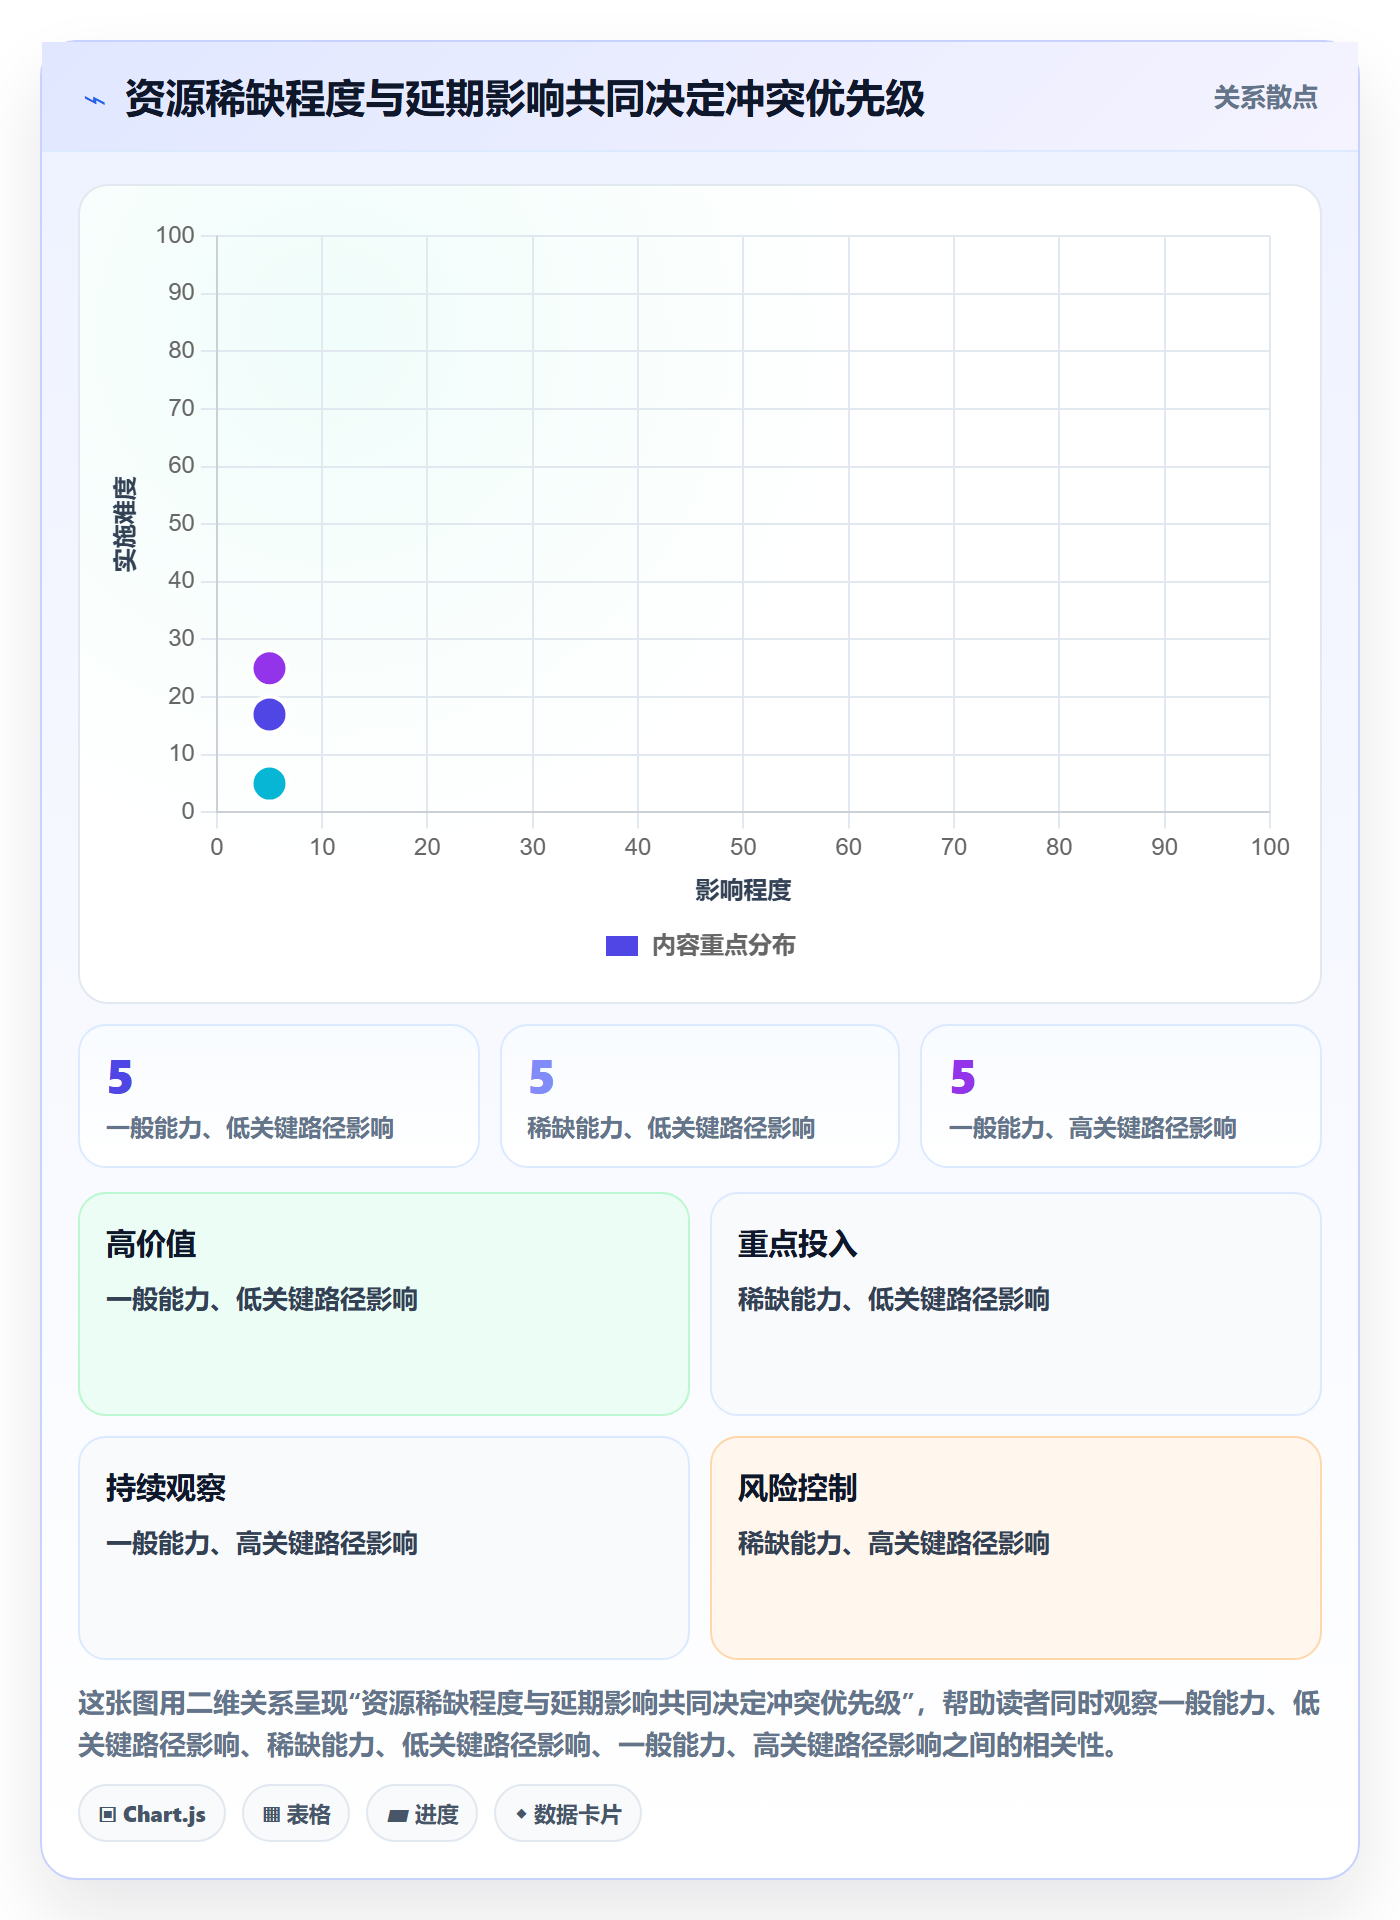Click the cyan scatter data point
This screenshot has width=1400, height=1920.
[269, 783]
